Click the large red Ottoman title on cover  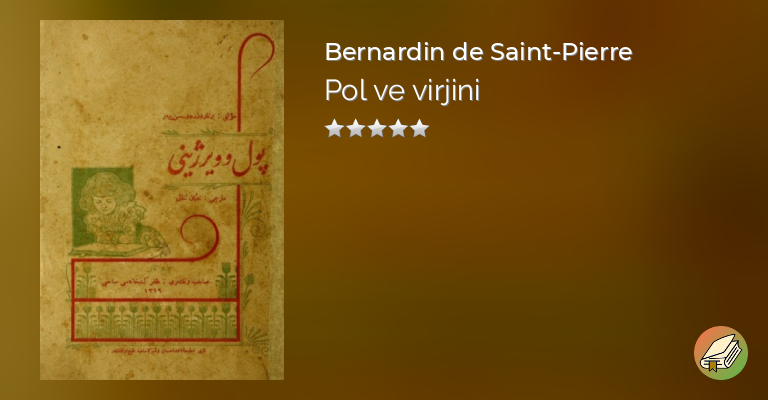218,160
